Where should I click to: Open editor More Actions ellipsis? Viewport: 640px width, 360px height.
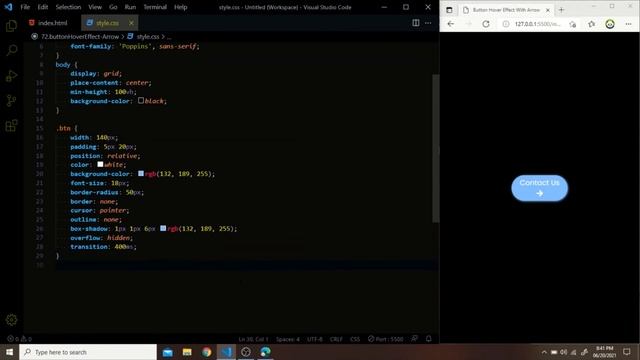tap(428, 23)
